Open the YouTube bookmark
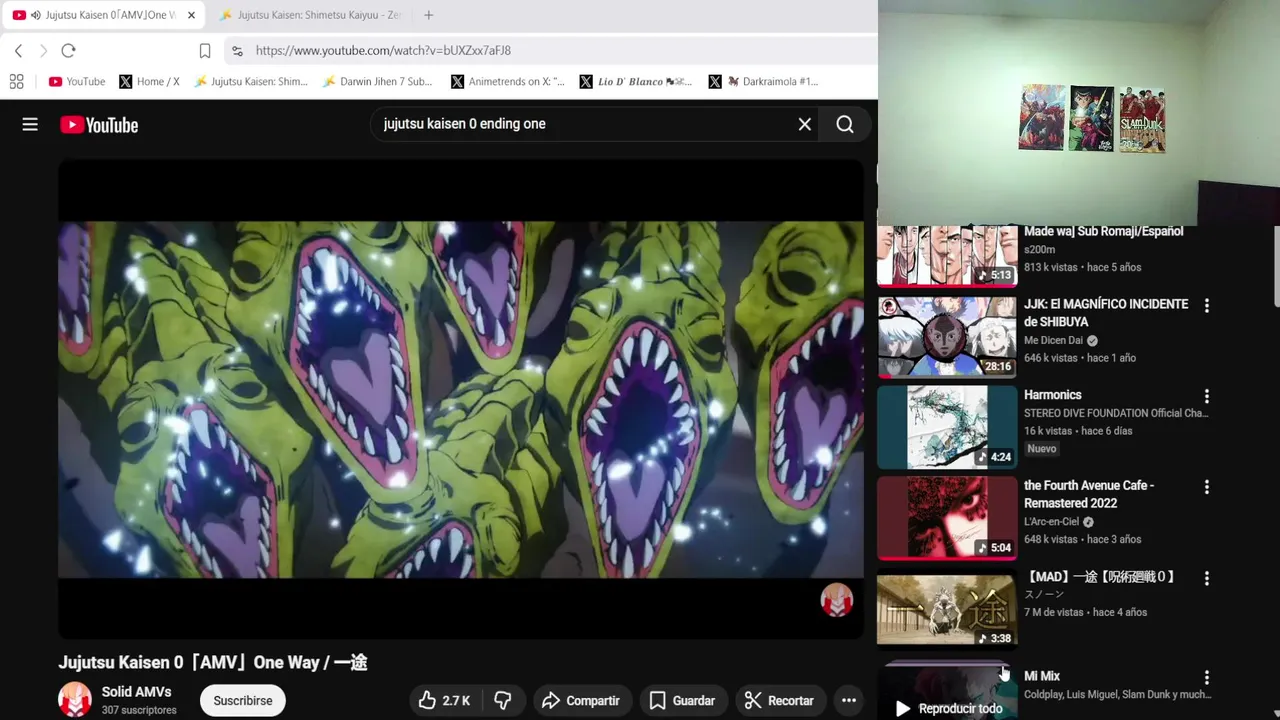The width and height of the screenshot is (1280, 720). tap(77, 81)
